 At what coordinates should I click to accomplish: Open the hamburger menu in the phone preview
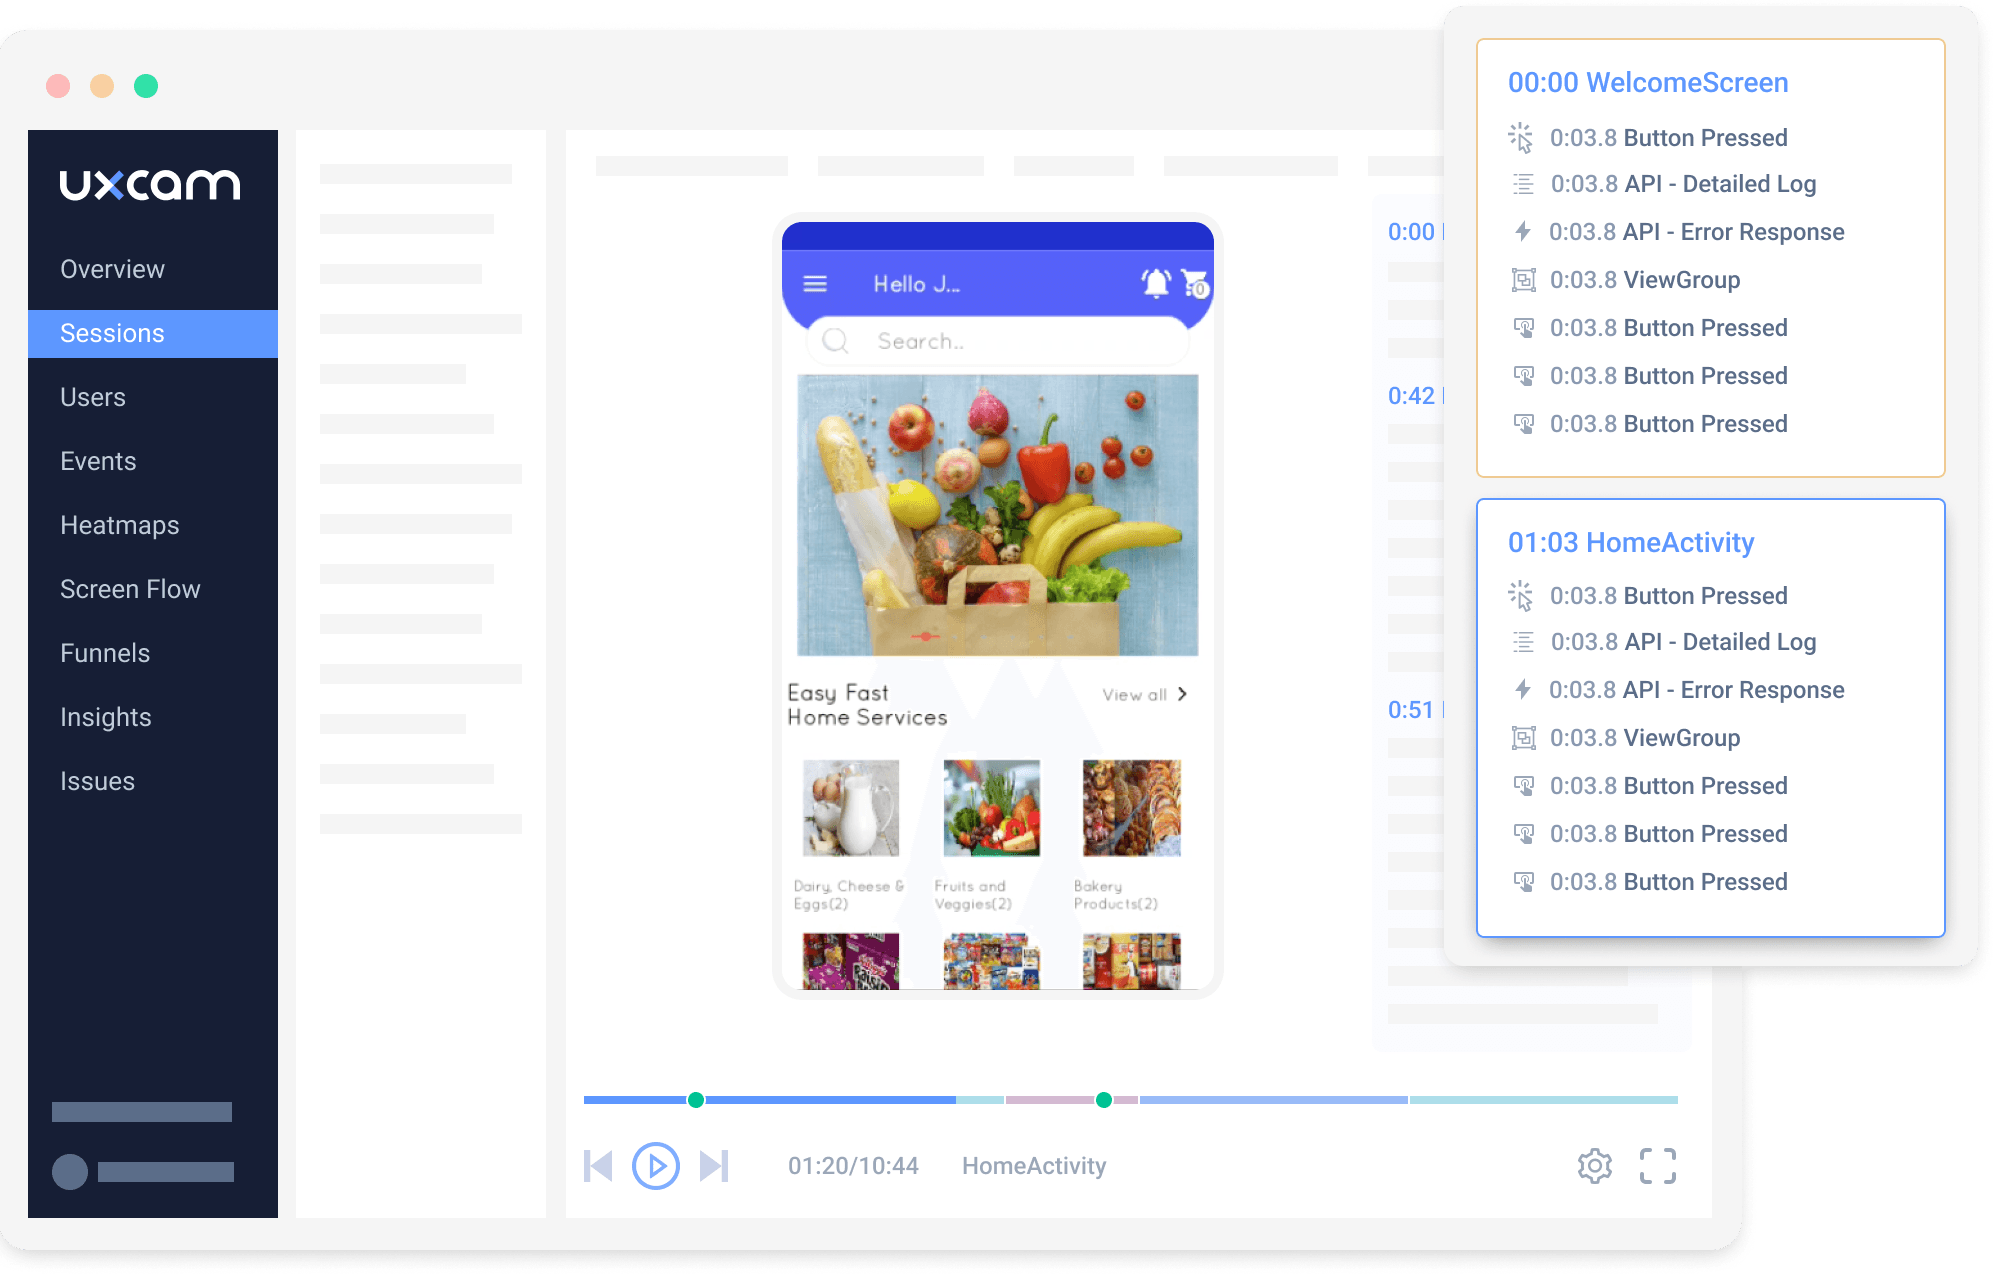point(816,283)
